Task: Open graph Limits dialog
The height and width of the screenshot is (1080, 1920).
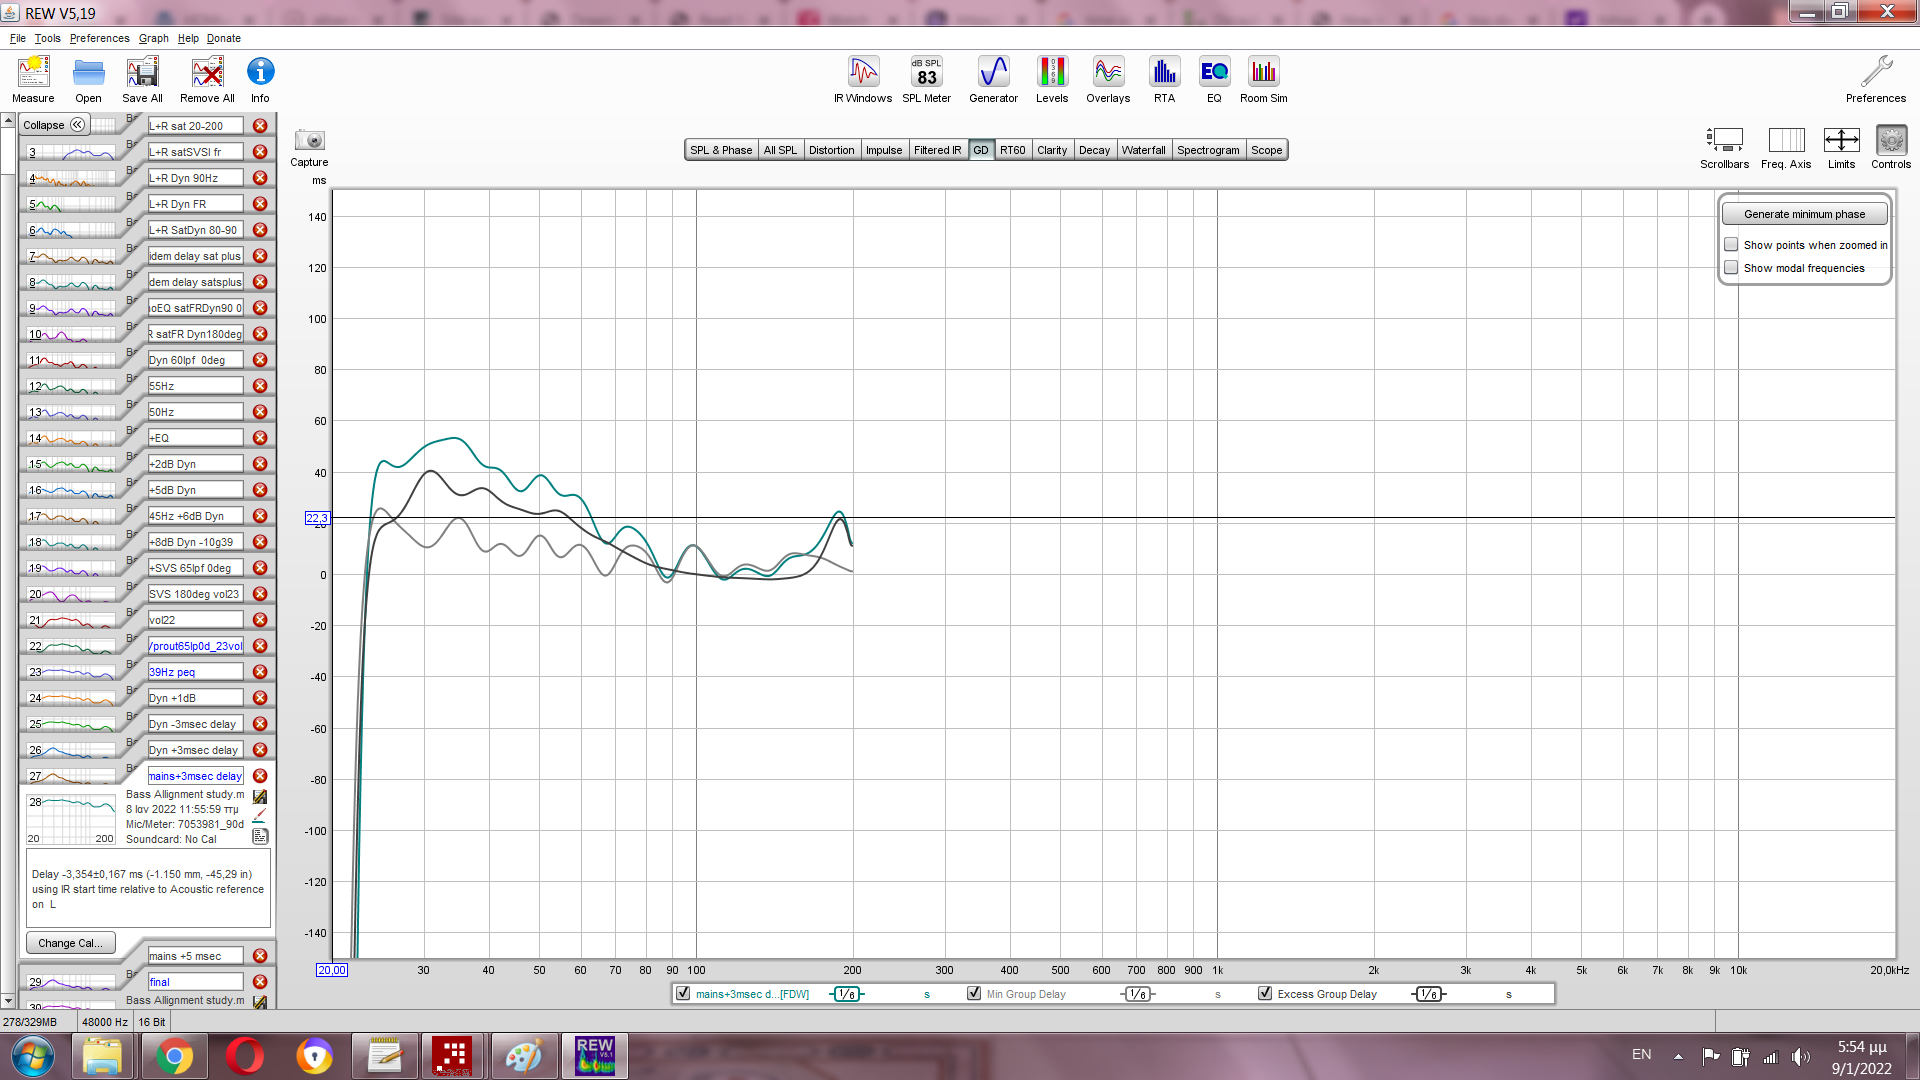Action: 1841,147
